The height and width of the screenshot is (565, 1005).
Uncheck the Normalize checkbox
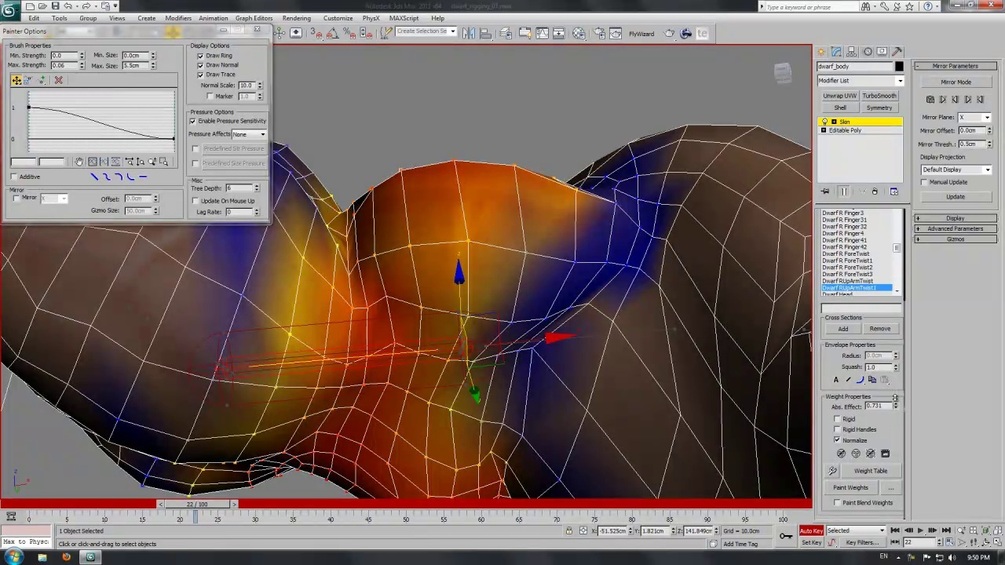pos(837,440)
